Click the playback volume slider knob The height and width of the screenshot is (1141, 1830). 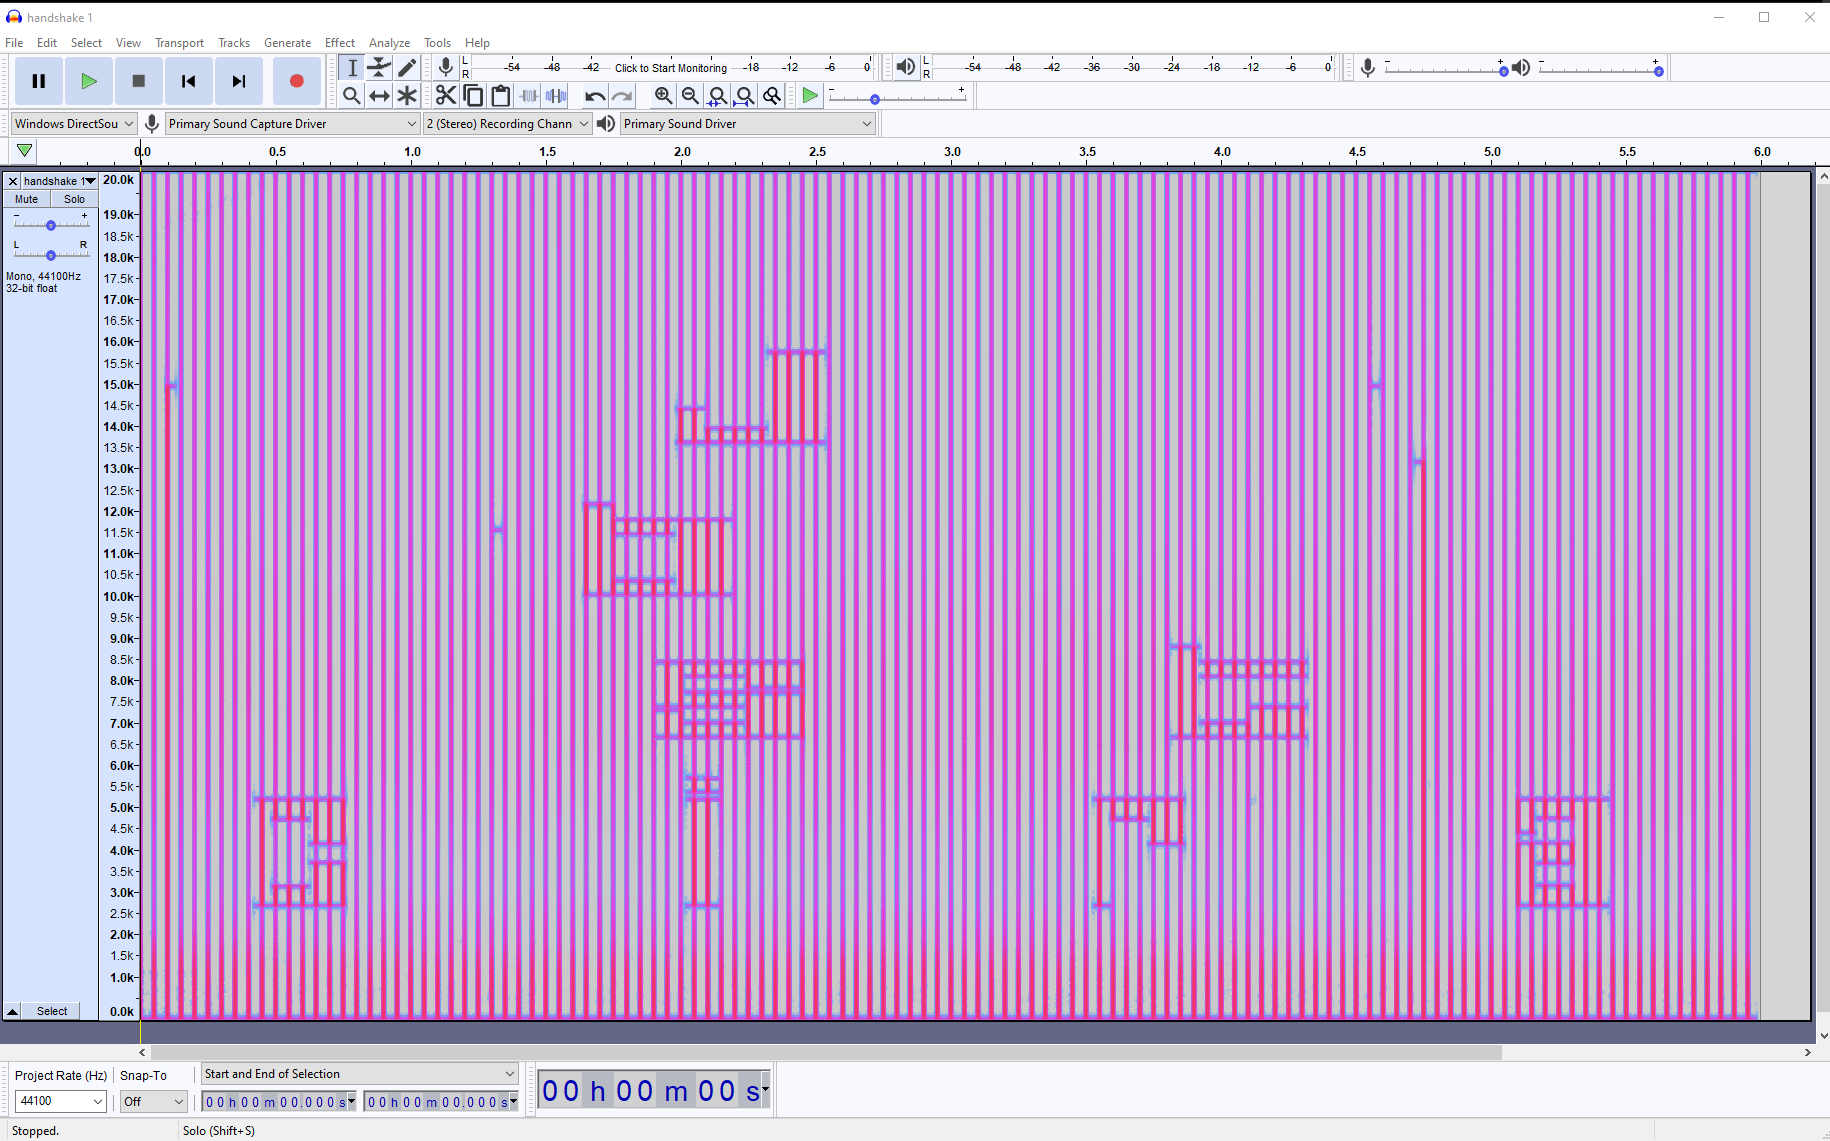pos(1658,71)
